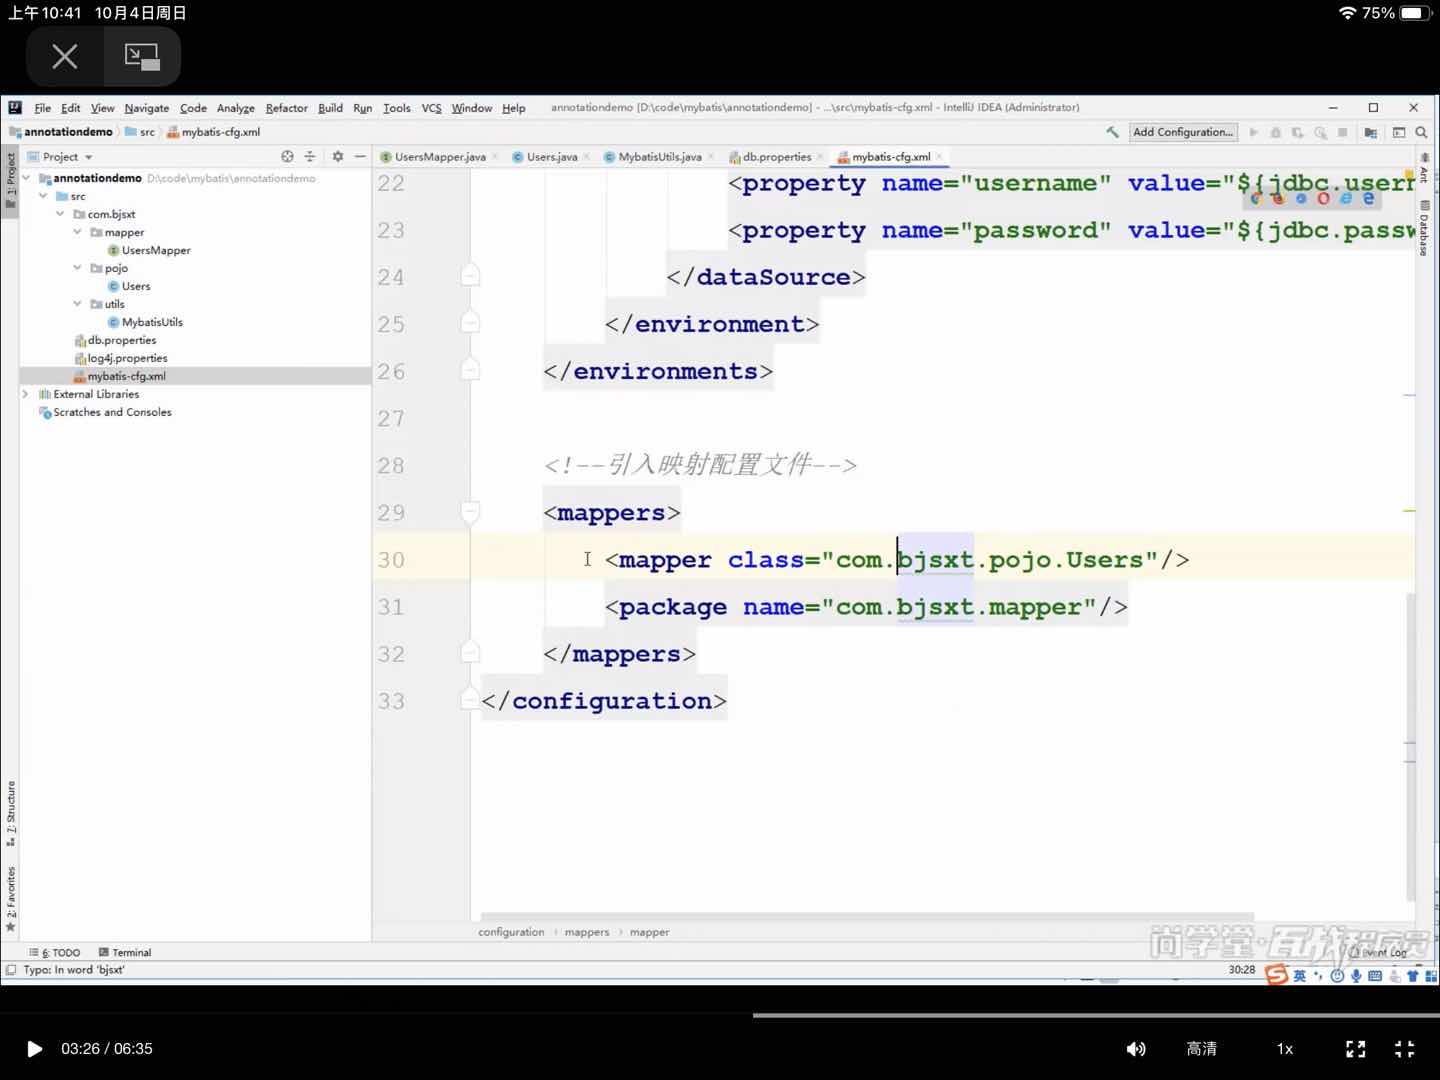Viewport: 1440px width, 1080px height.
Task: Click mappers in the breadcrumb
Action: (586, 932)
